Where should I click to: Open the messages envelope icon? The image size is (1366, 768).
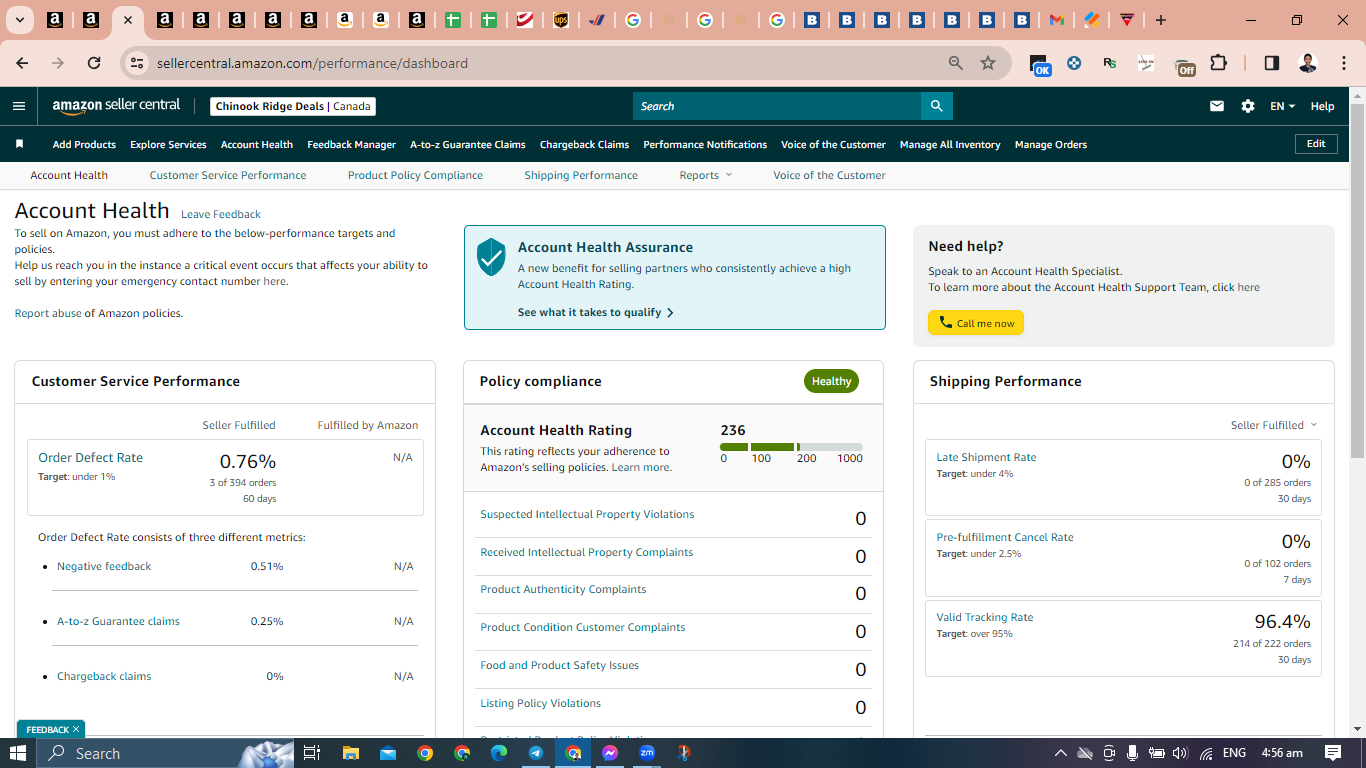click(x=1217, y=106)
